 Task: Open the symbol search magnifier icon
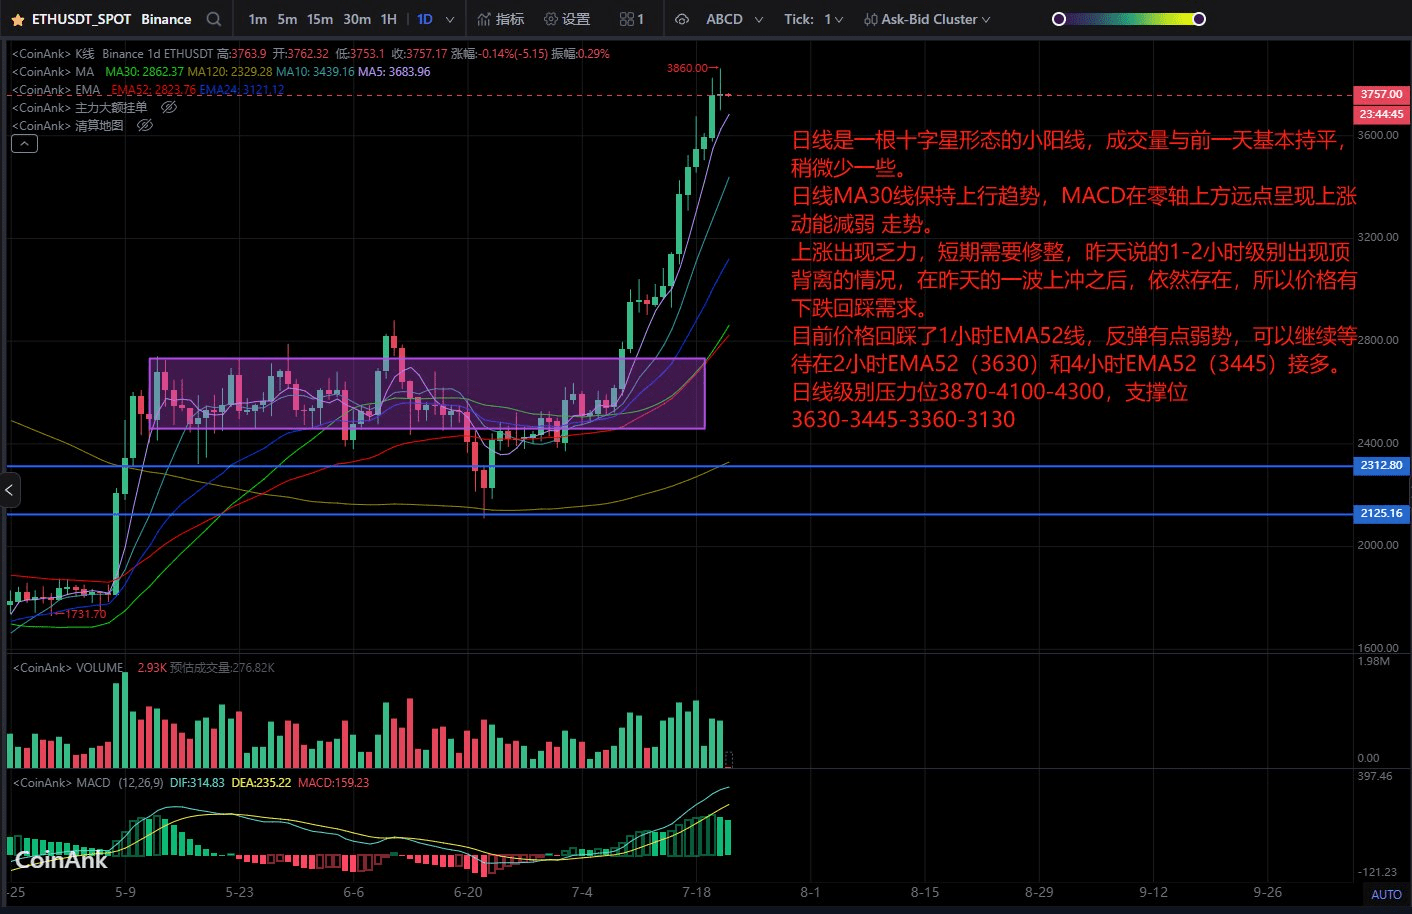coord(214,19)
